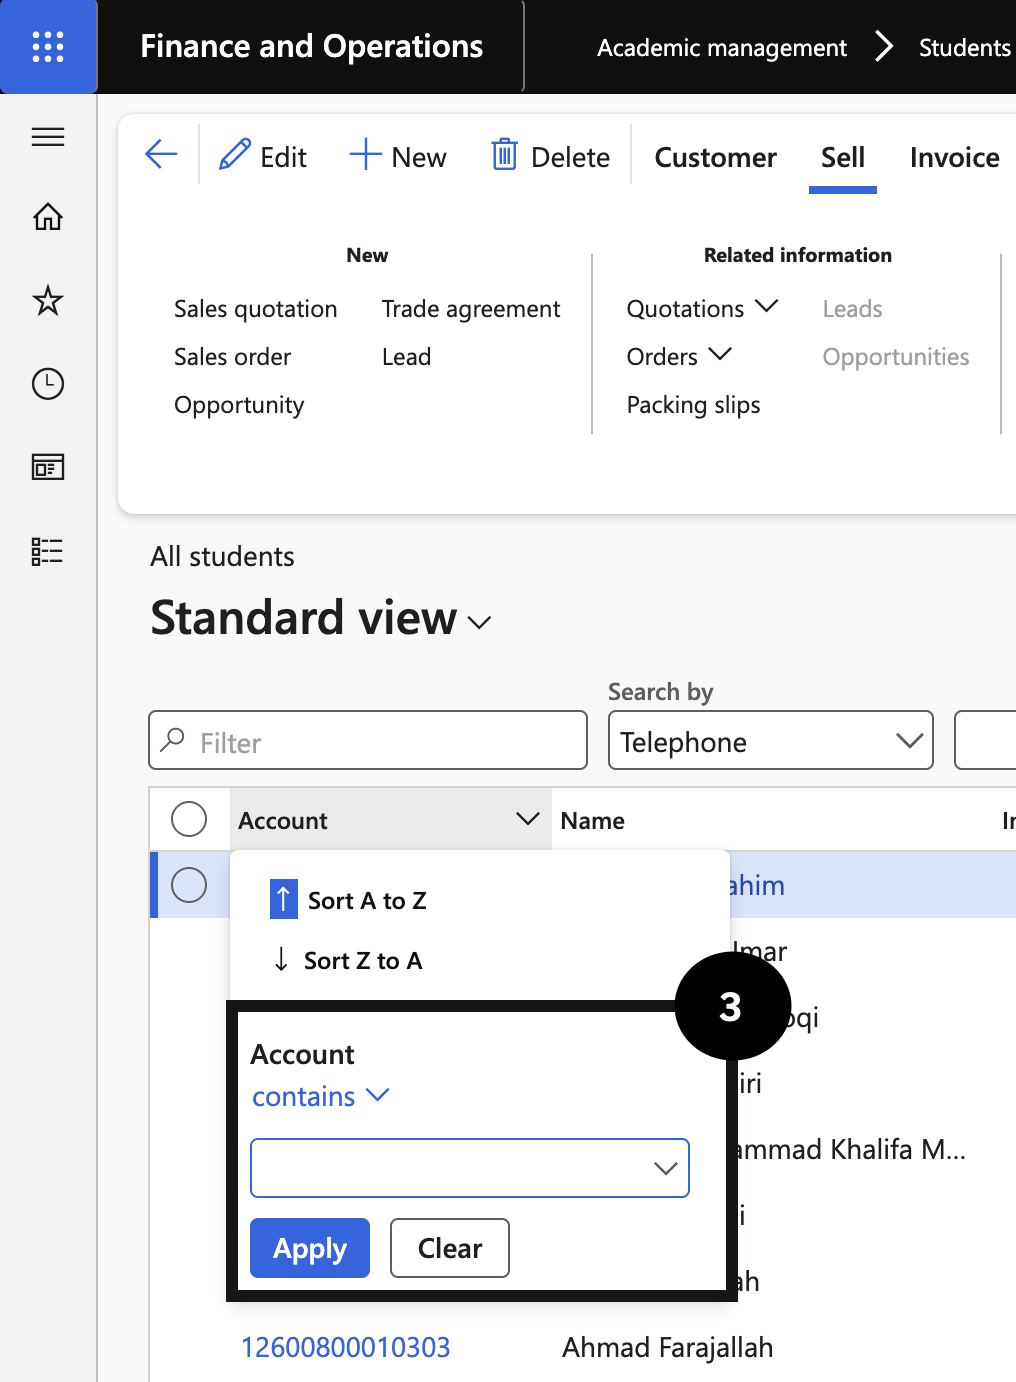Toggle the select-all rows circle
This screenshot has height=1382, width=1016.
click(189, 819)
